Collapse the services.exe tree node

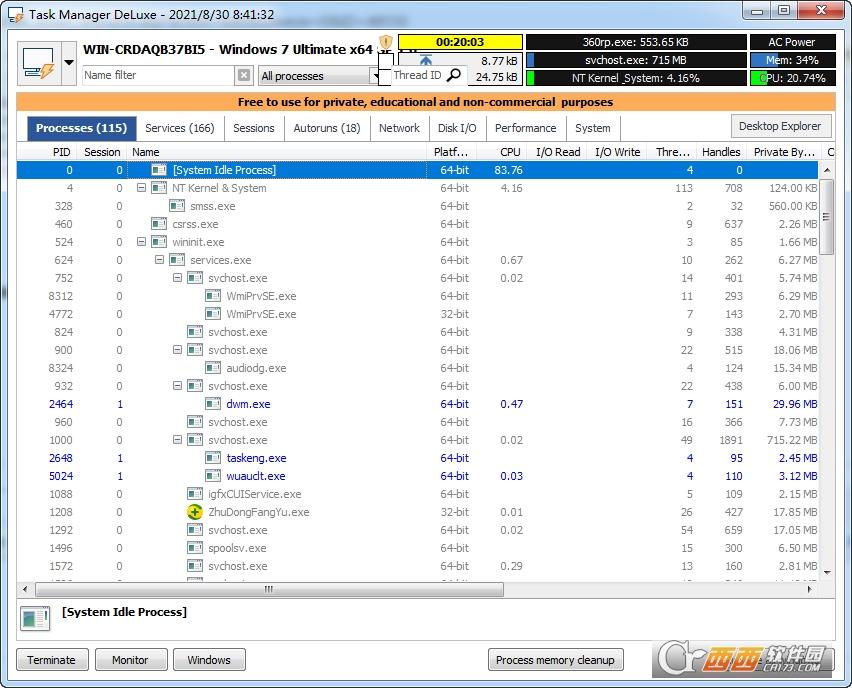click(x=159, y=259)
